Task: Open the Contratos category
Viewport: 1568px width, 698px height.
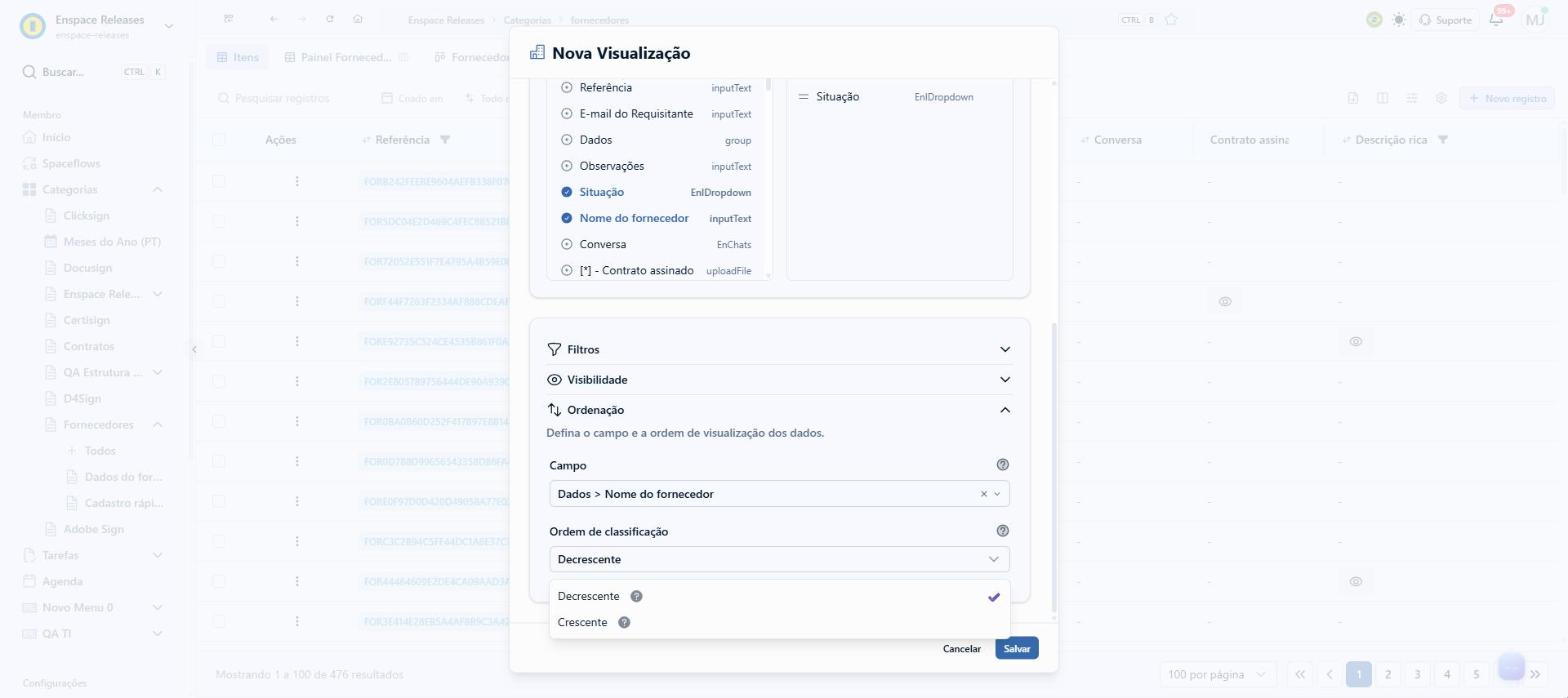Action: point(88,346)
